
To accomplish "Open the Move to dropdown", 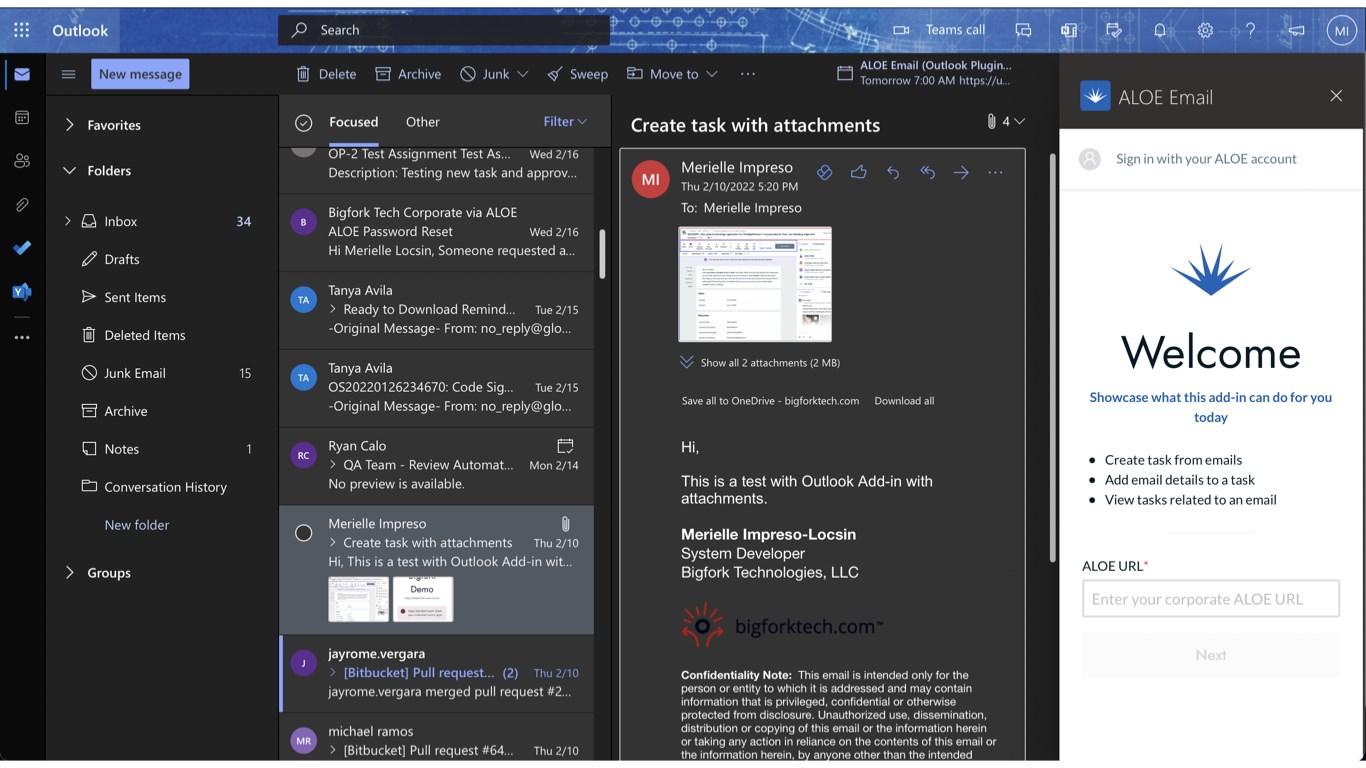I will [x=672, y=74].
